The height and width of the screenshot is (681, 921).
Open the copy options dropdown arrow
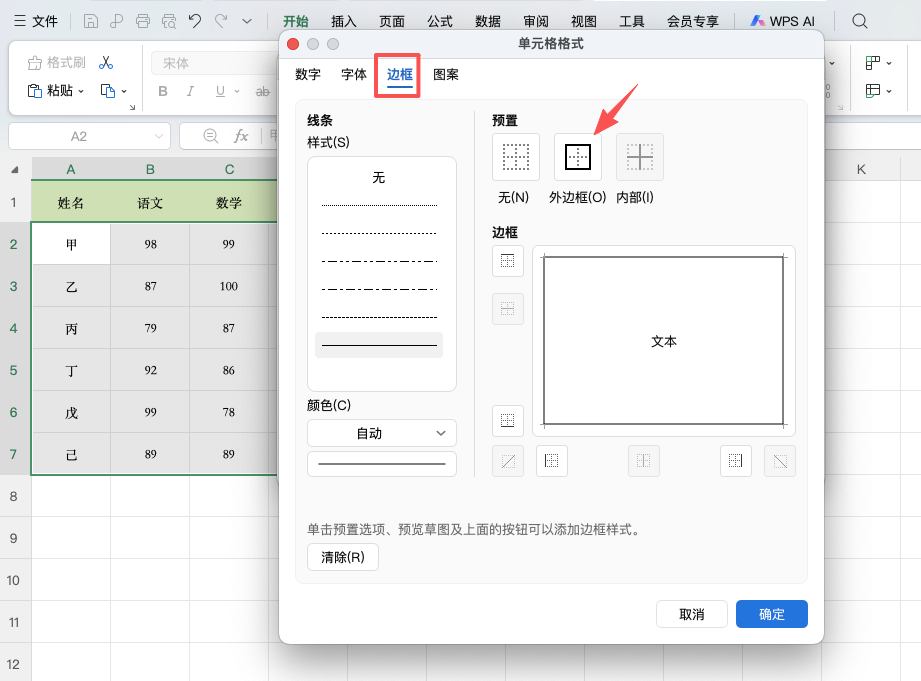pyautogui.click(x=124, y=91)
